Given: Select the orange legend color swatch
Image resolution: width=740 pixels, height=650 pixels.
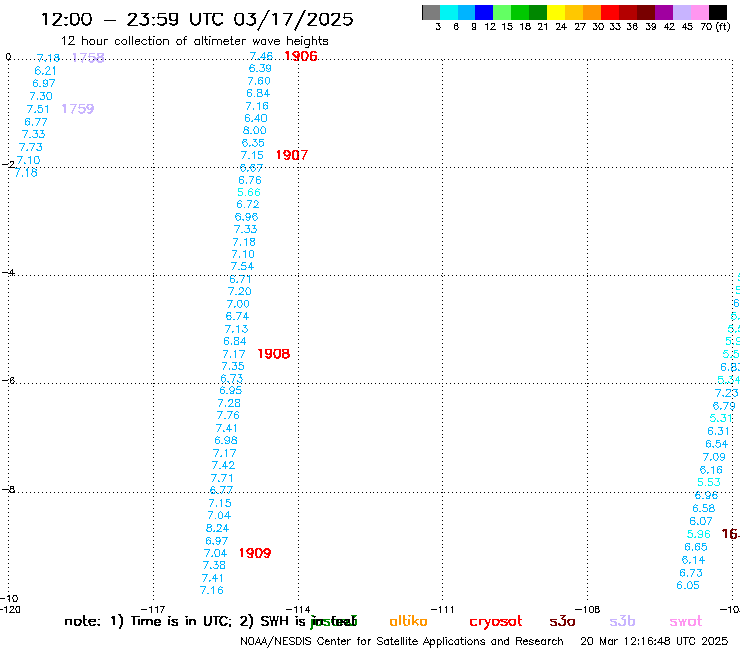Looking at the screenshot, I should point(592,12).
